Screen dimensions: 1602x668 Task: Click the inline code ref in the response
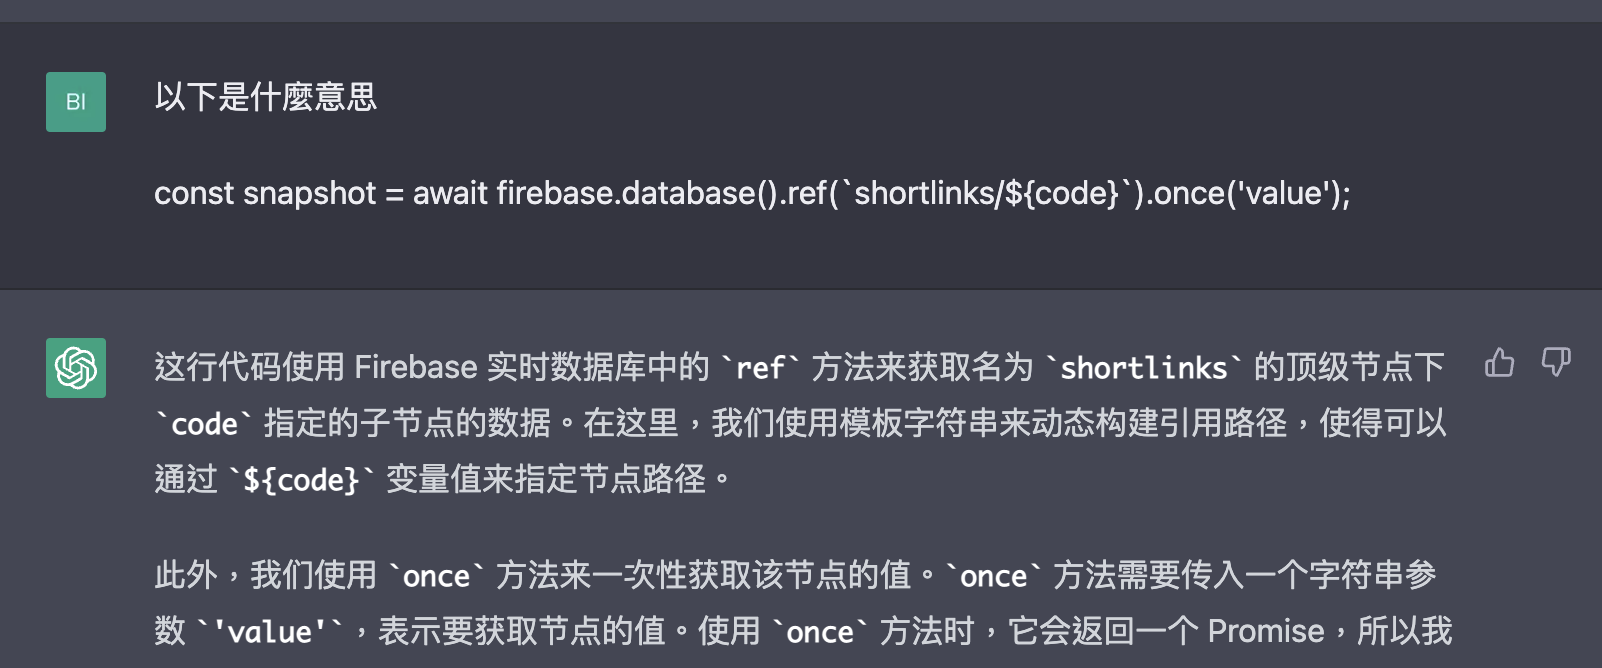click(760, 369)
